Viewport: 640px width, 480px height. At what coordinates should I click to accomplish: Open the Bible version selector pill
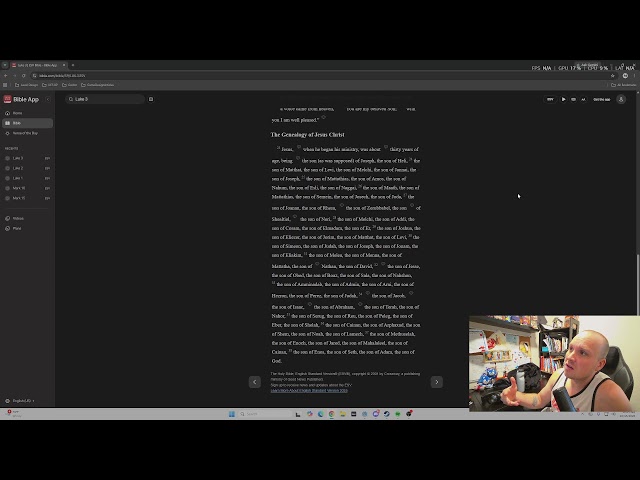(x=550, y=99)
